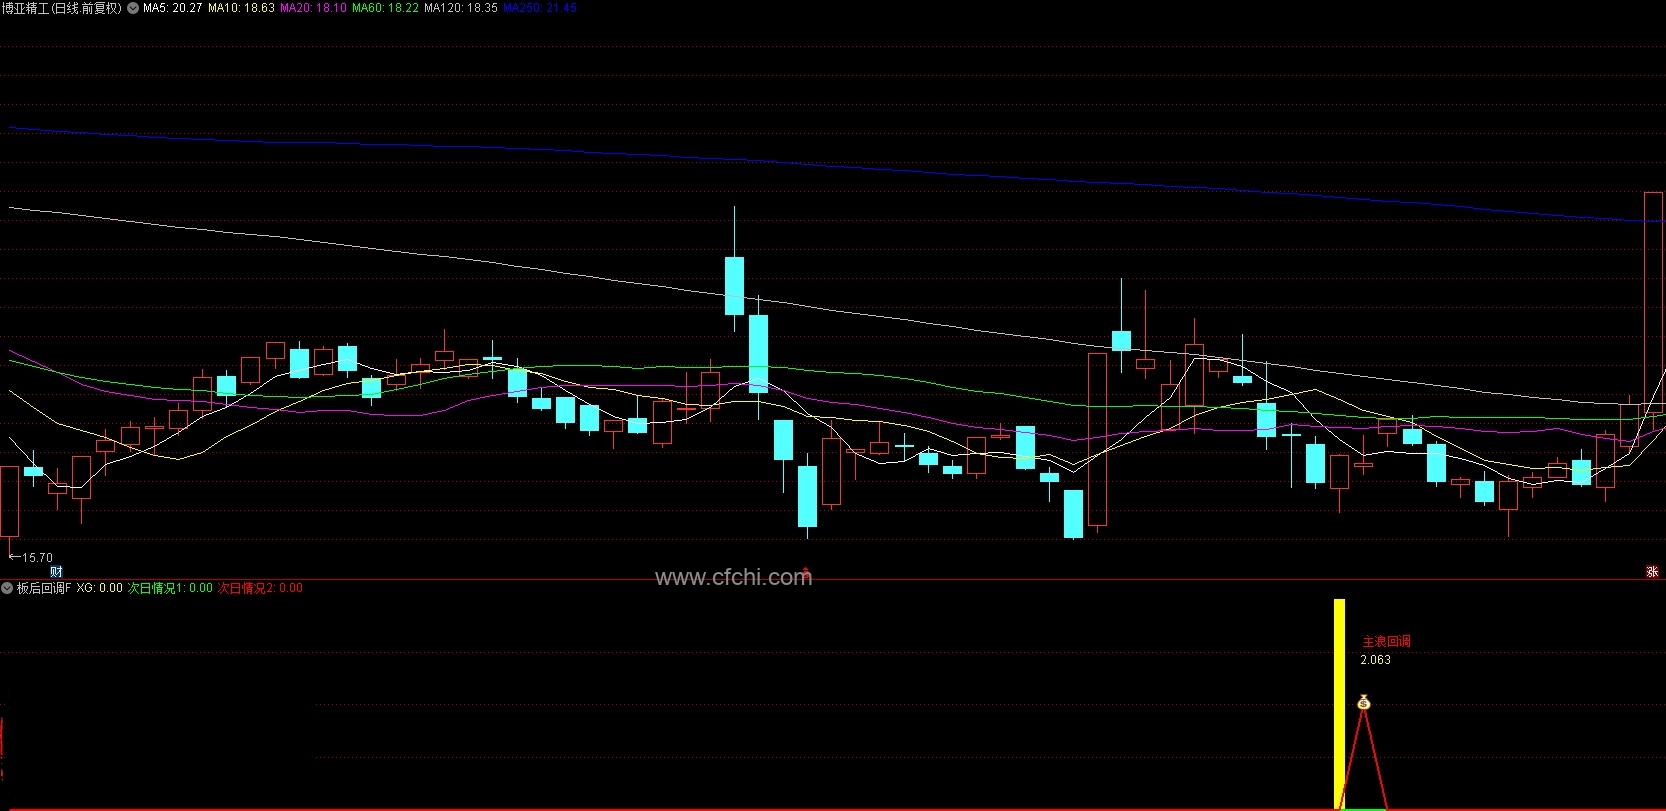1666x811 pixels.
Task: Click the MA10: 18.63 value
Action: click(241, 8)
